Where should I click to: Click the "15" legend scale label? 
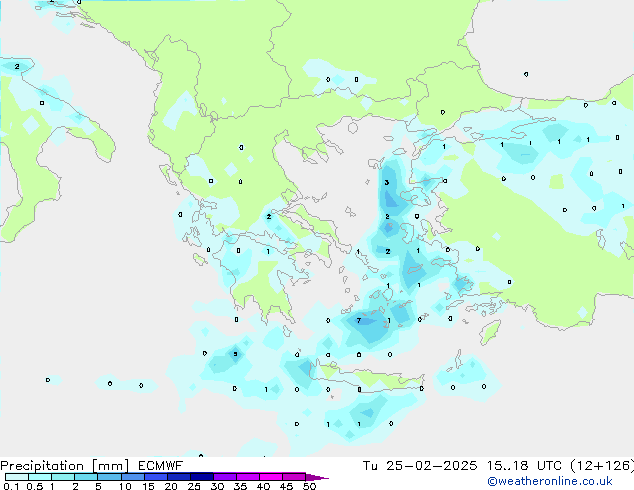(148, 486)
